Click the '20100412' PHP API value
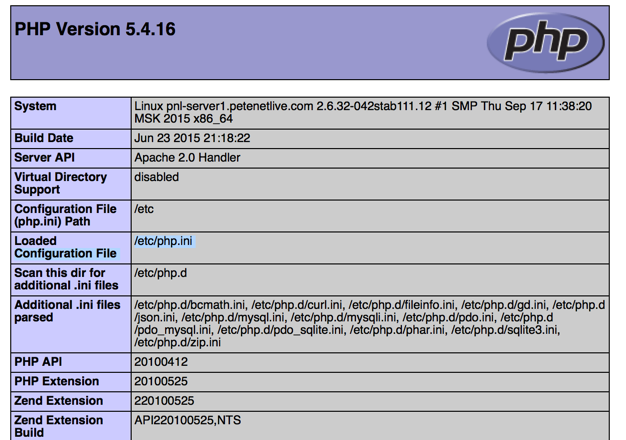Viewport: 626px width, 440px height. coord(161,362)
